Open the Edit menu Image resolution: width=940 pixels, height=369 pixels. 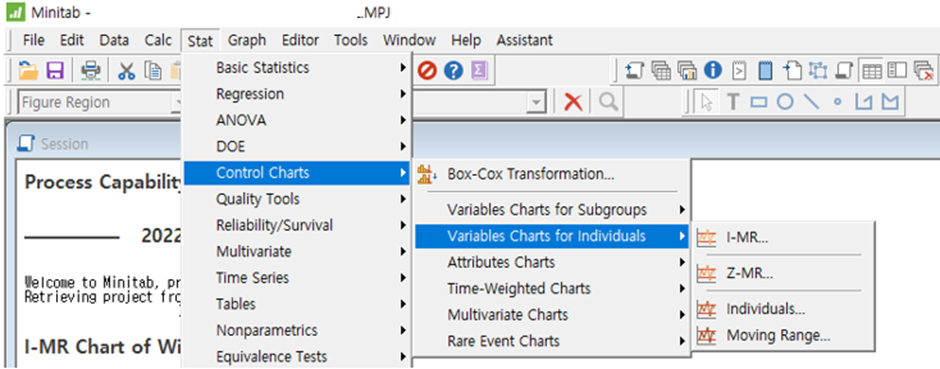72,41
